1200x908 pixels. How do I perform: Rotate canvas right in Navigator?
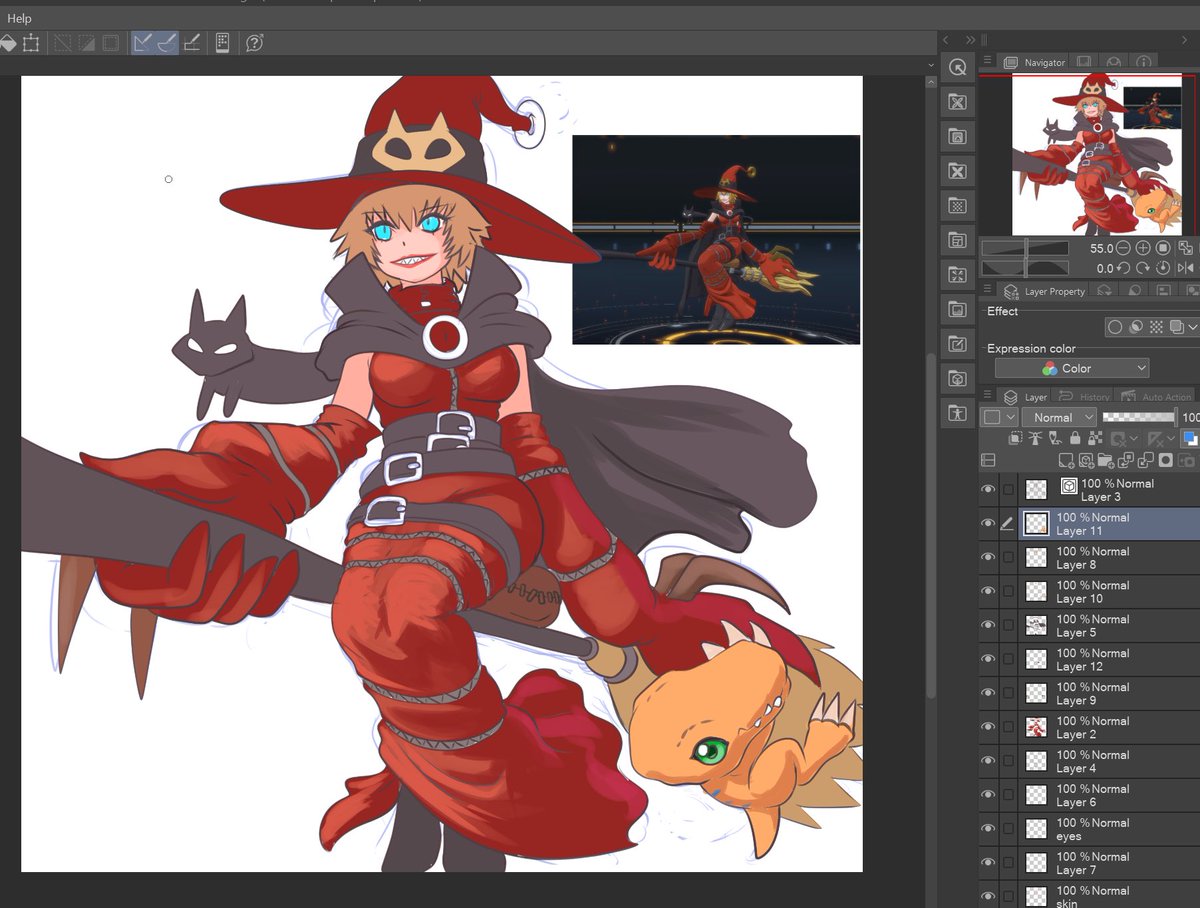(x=1143, y=268)
